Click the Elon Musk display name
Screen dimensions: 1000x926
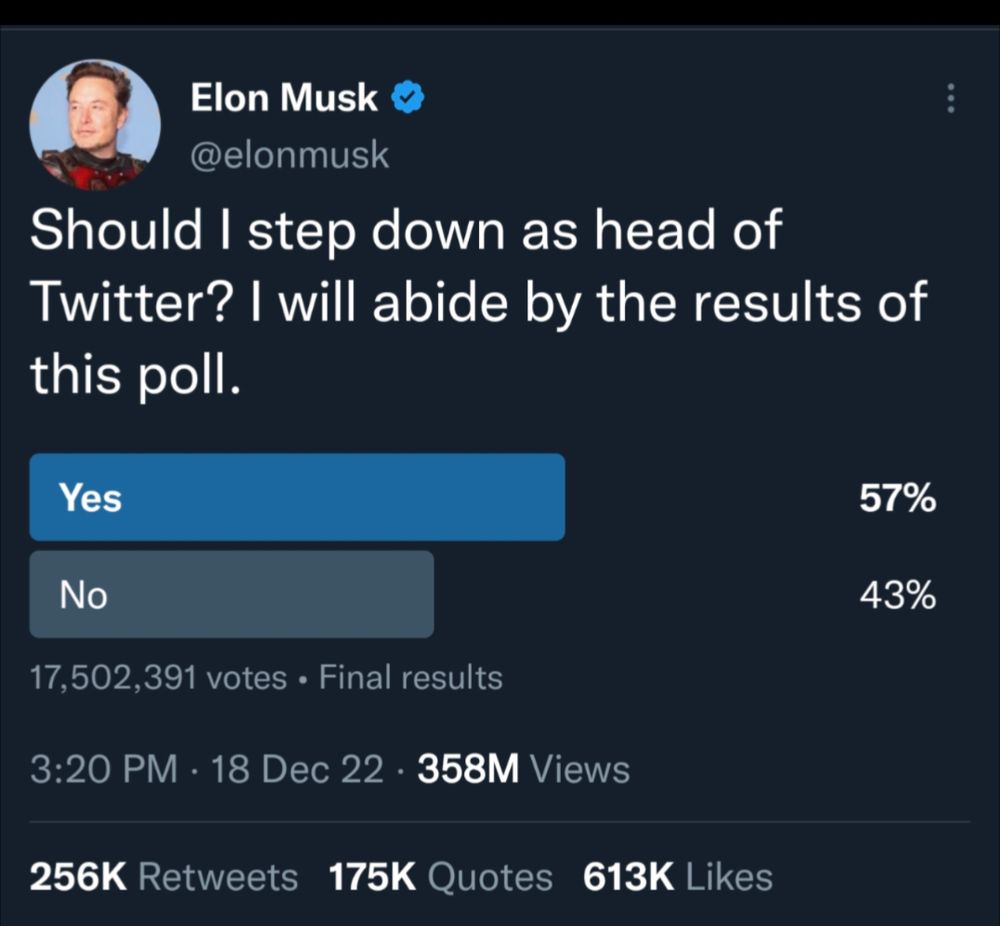coord(284,98)
